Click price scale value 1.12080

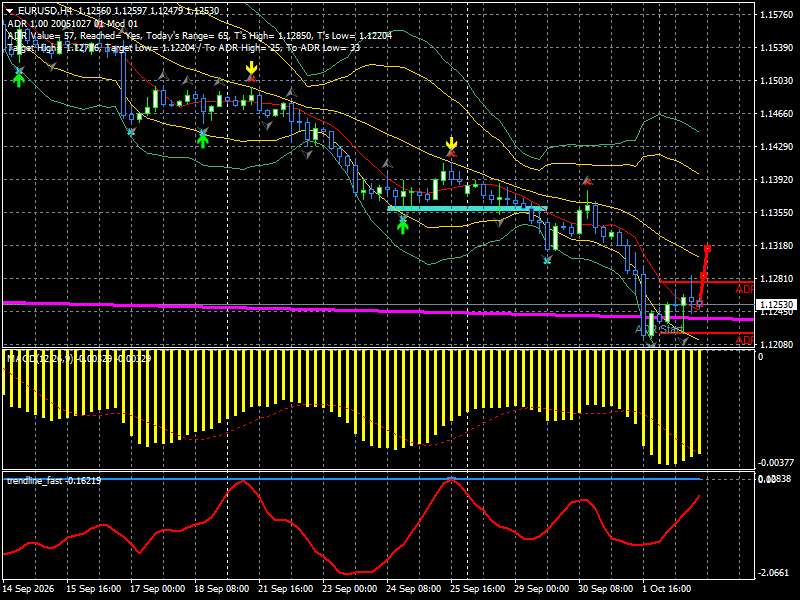777,344
